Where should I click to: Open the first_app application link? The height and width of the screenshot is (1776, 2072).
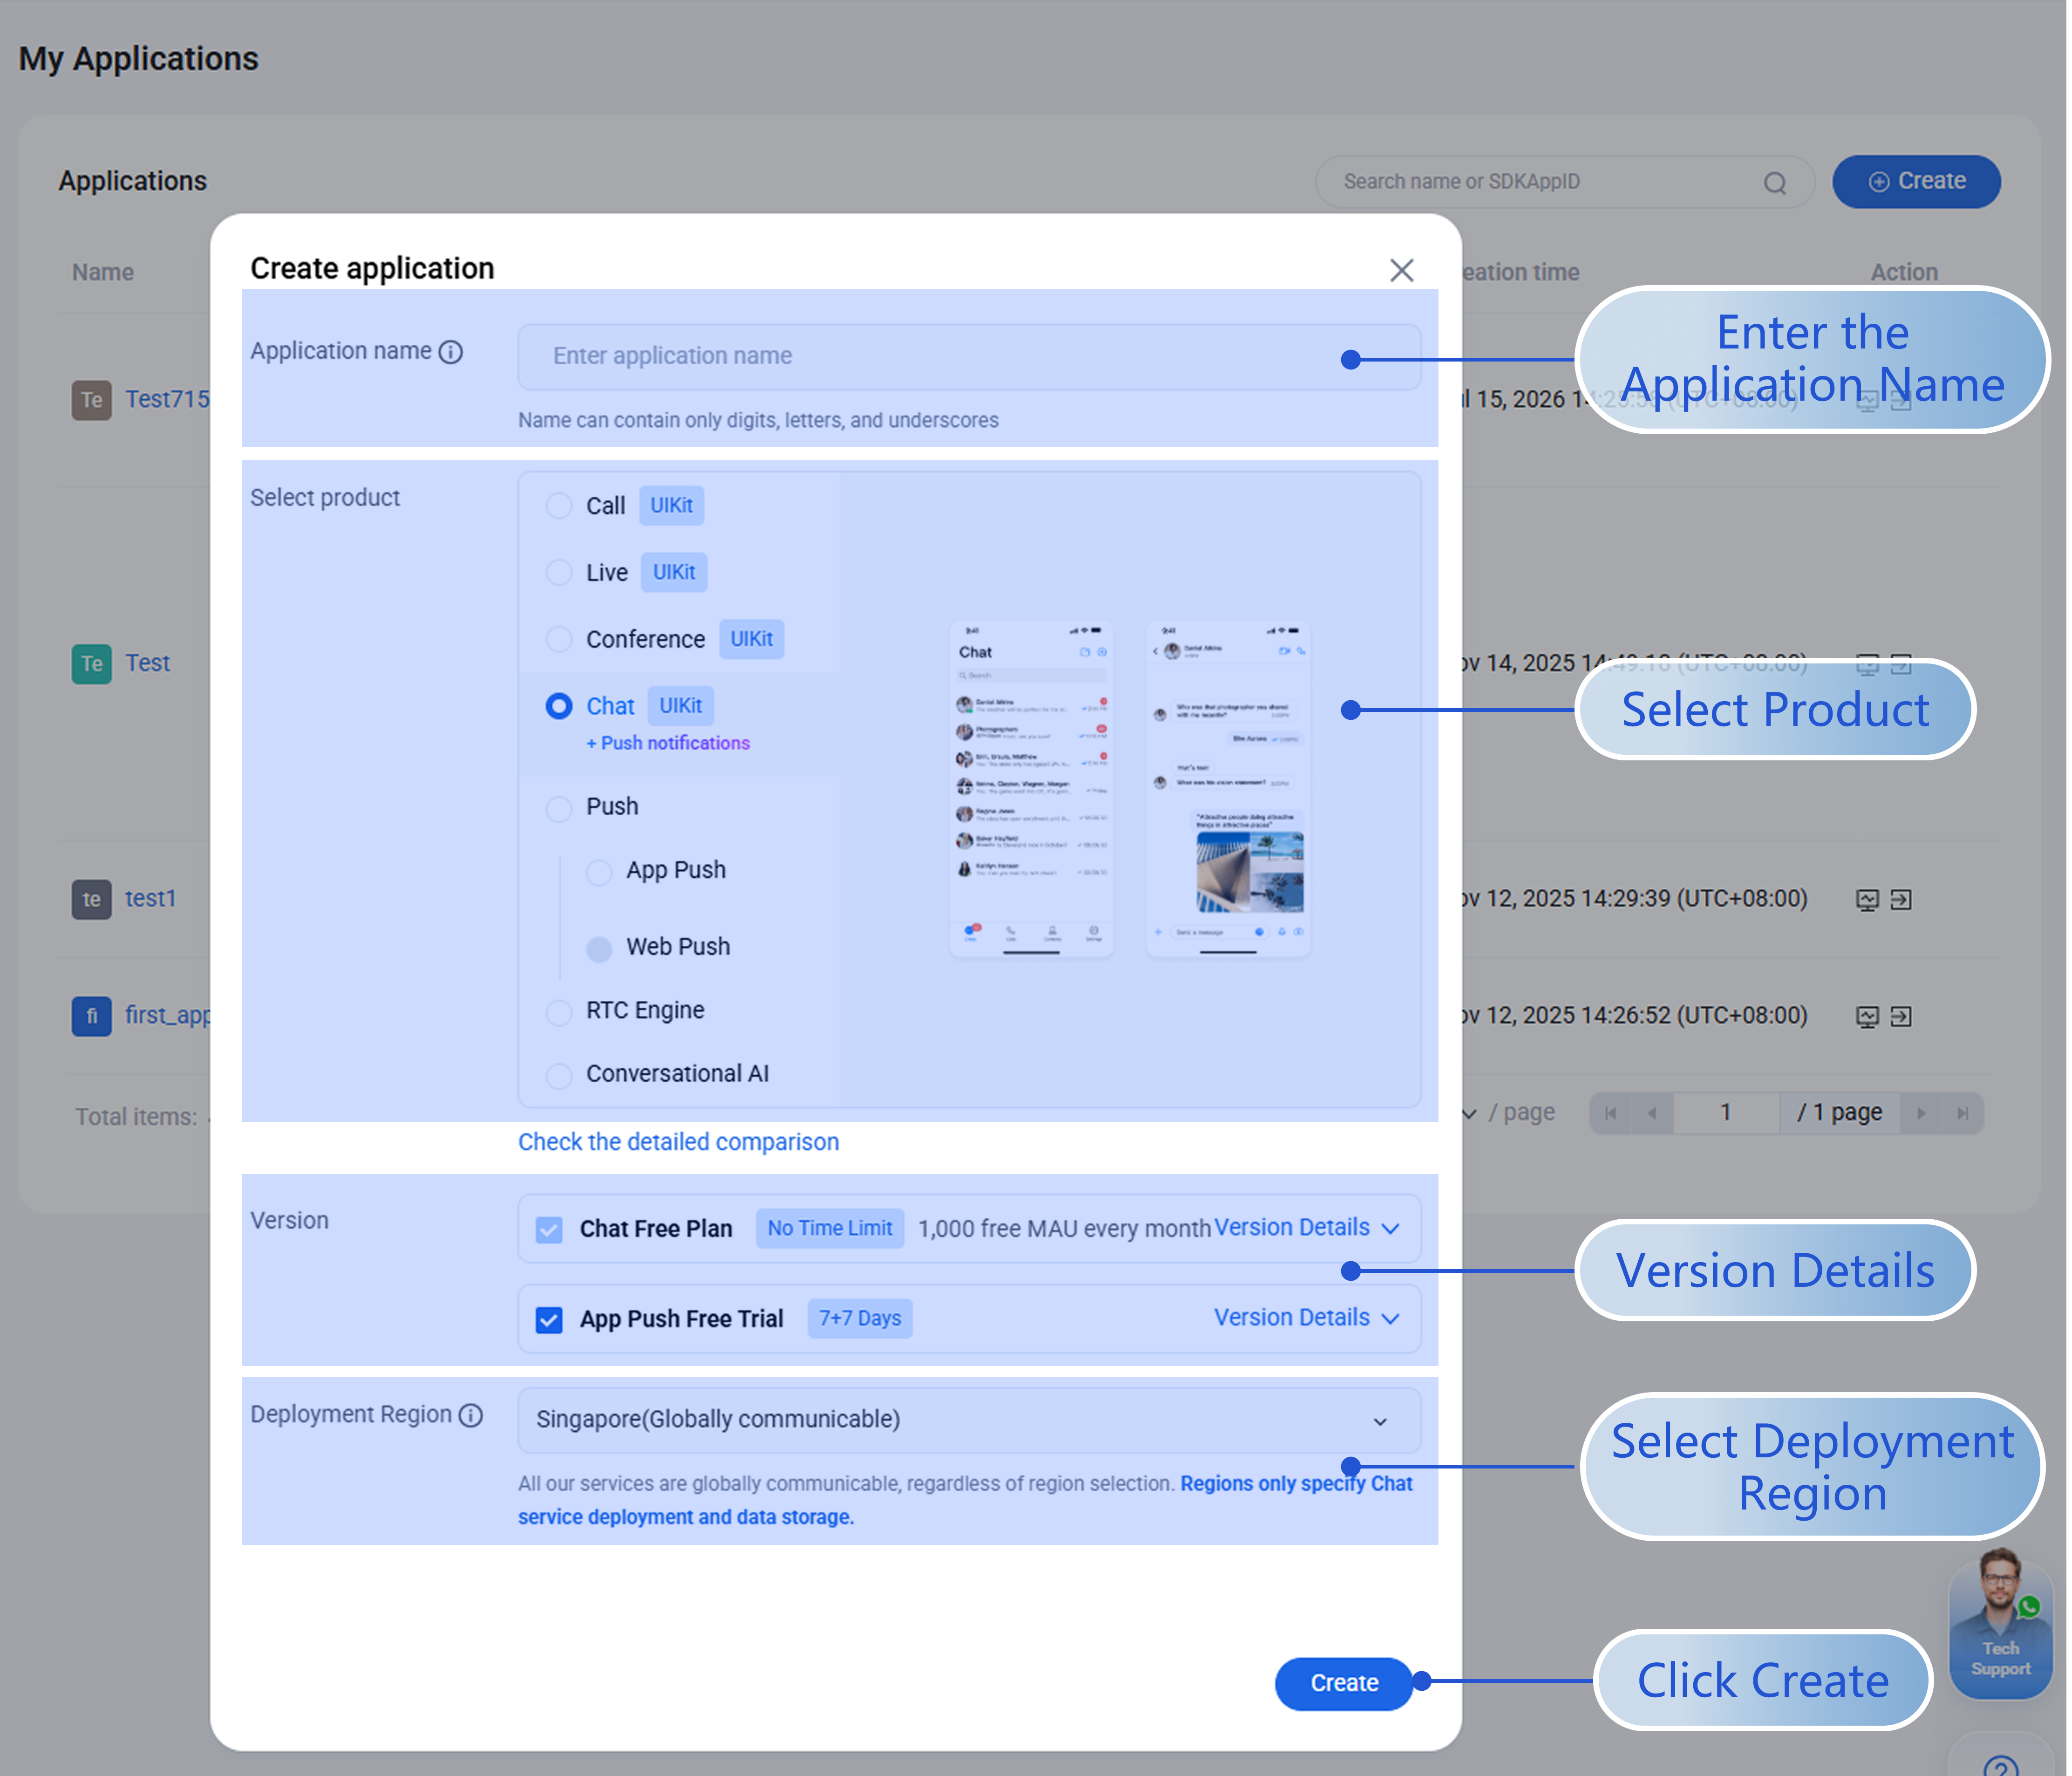167,1015
